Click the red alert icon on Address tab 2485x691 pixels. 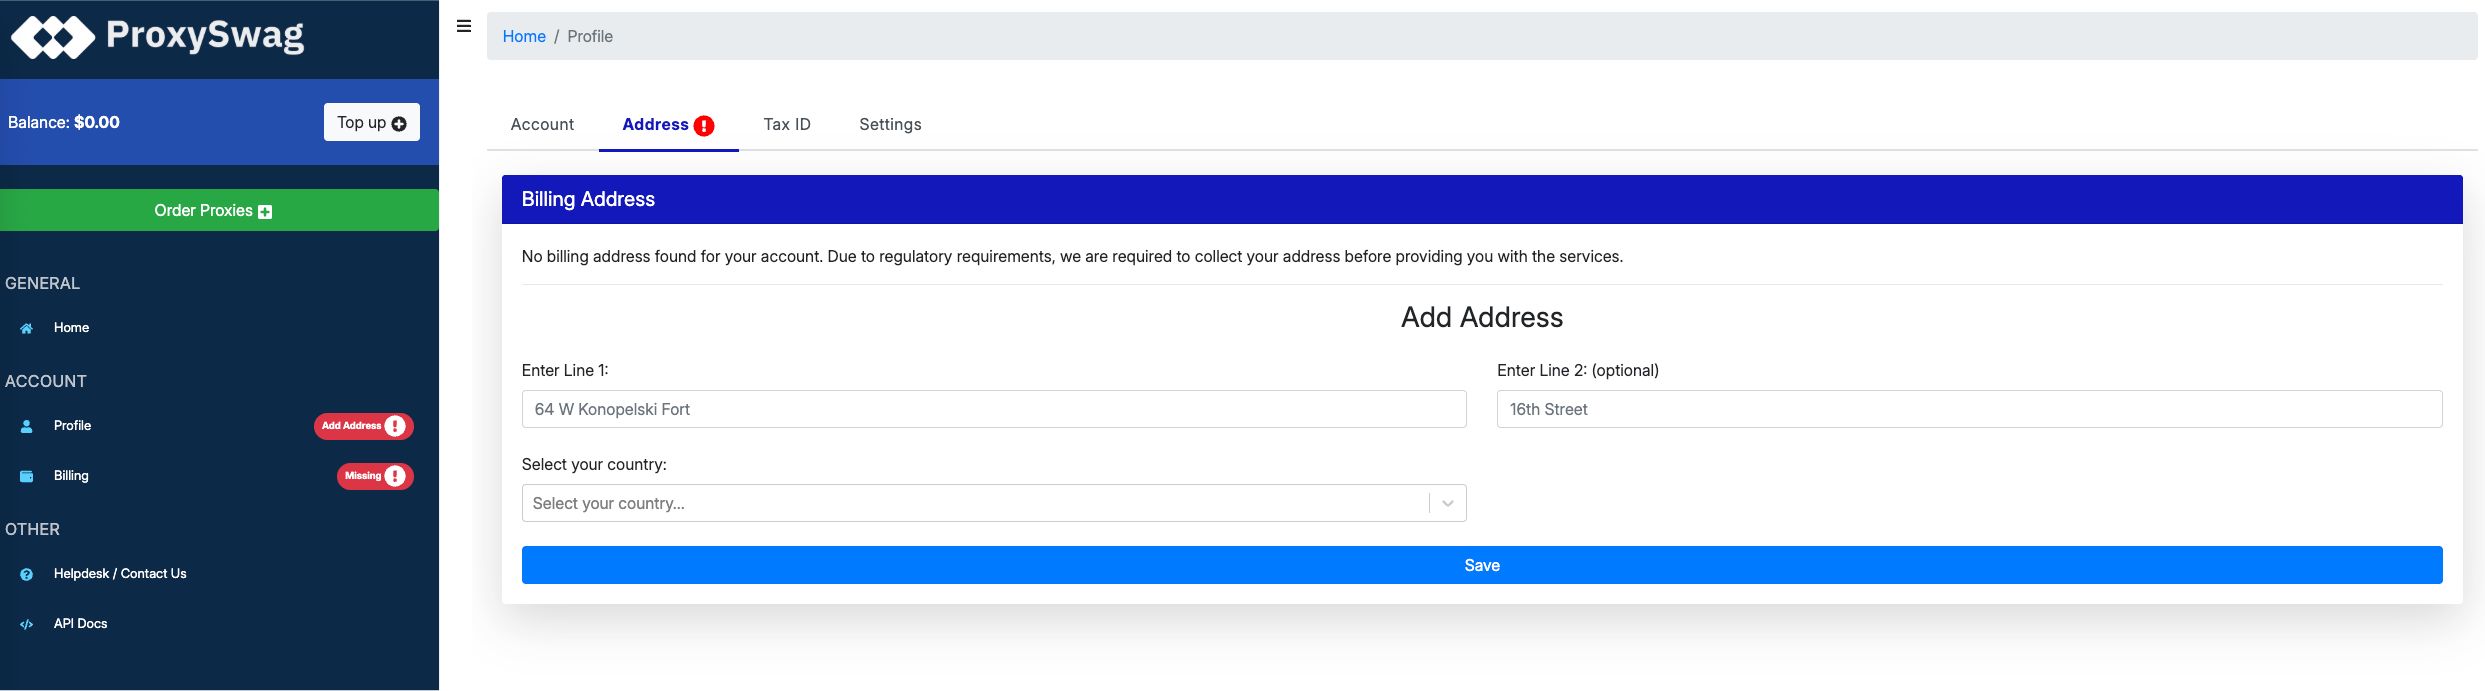tap(704, 125)
